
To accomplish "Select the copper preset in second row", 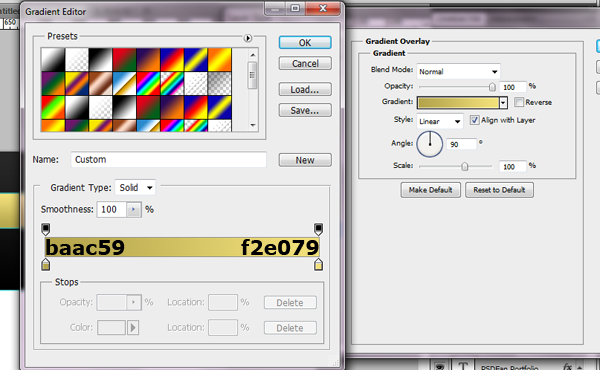I will pyautogui.click(x=100, y=83).
